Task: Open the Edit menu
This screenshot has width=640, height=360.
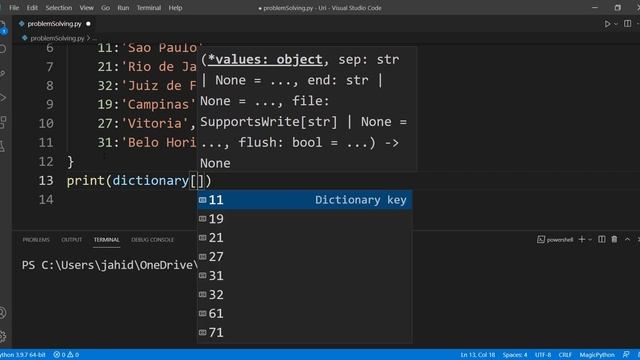Action: (32, 8)
